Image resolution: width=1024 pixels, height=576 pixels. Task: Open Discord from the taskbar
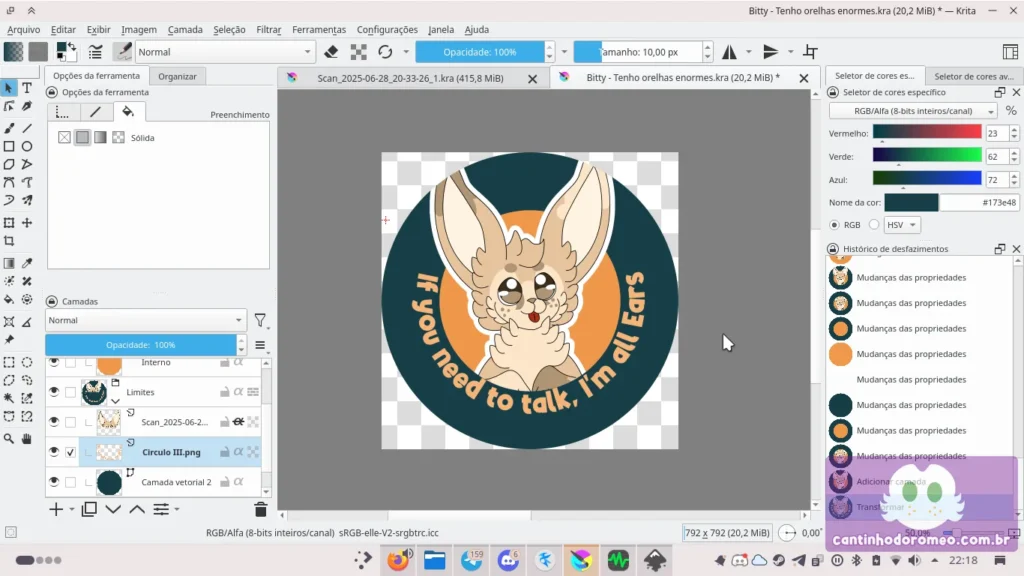click(508, 560)
